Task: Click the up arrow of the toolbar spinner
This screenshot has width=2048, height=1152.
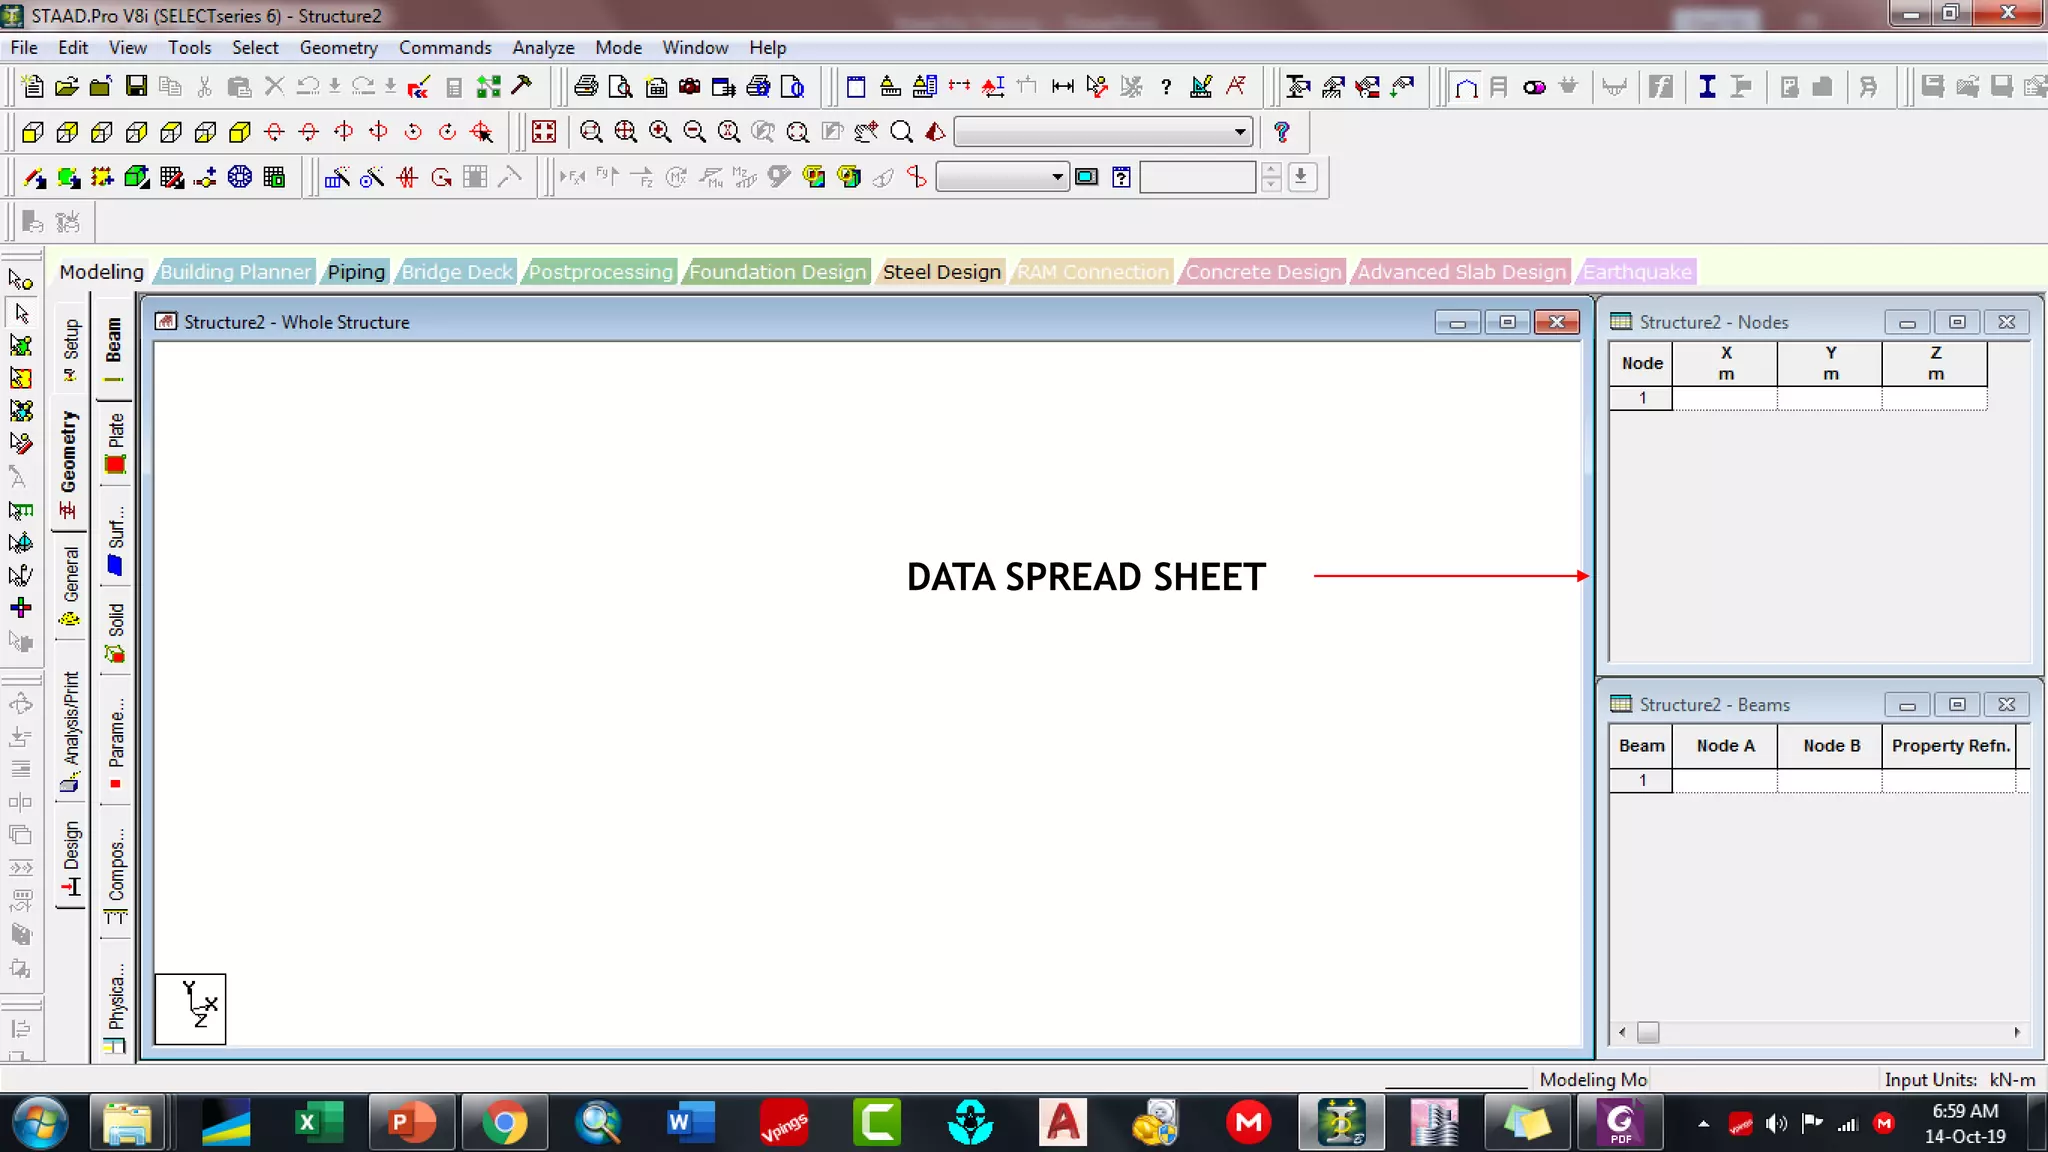Action: (1270, 171)
